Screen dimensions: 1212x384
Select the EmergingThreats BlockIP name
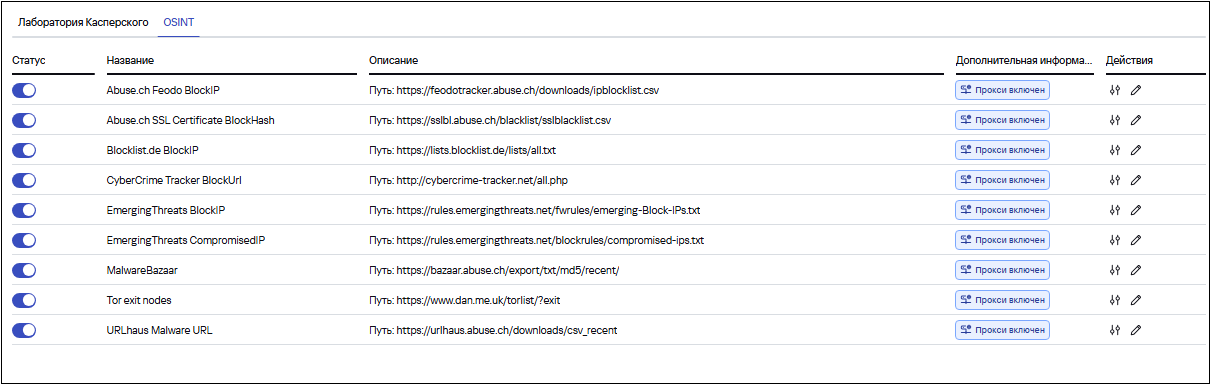166,210
